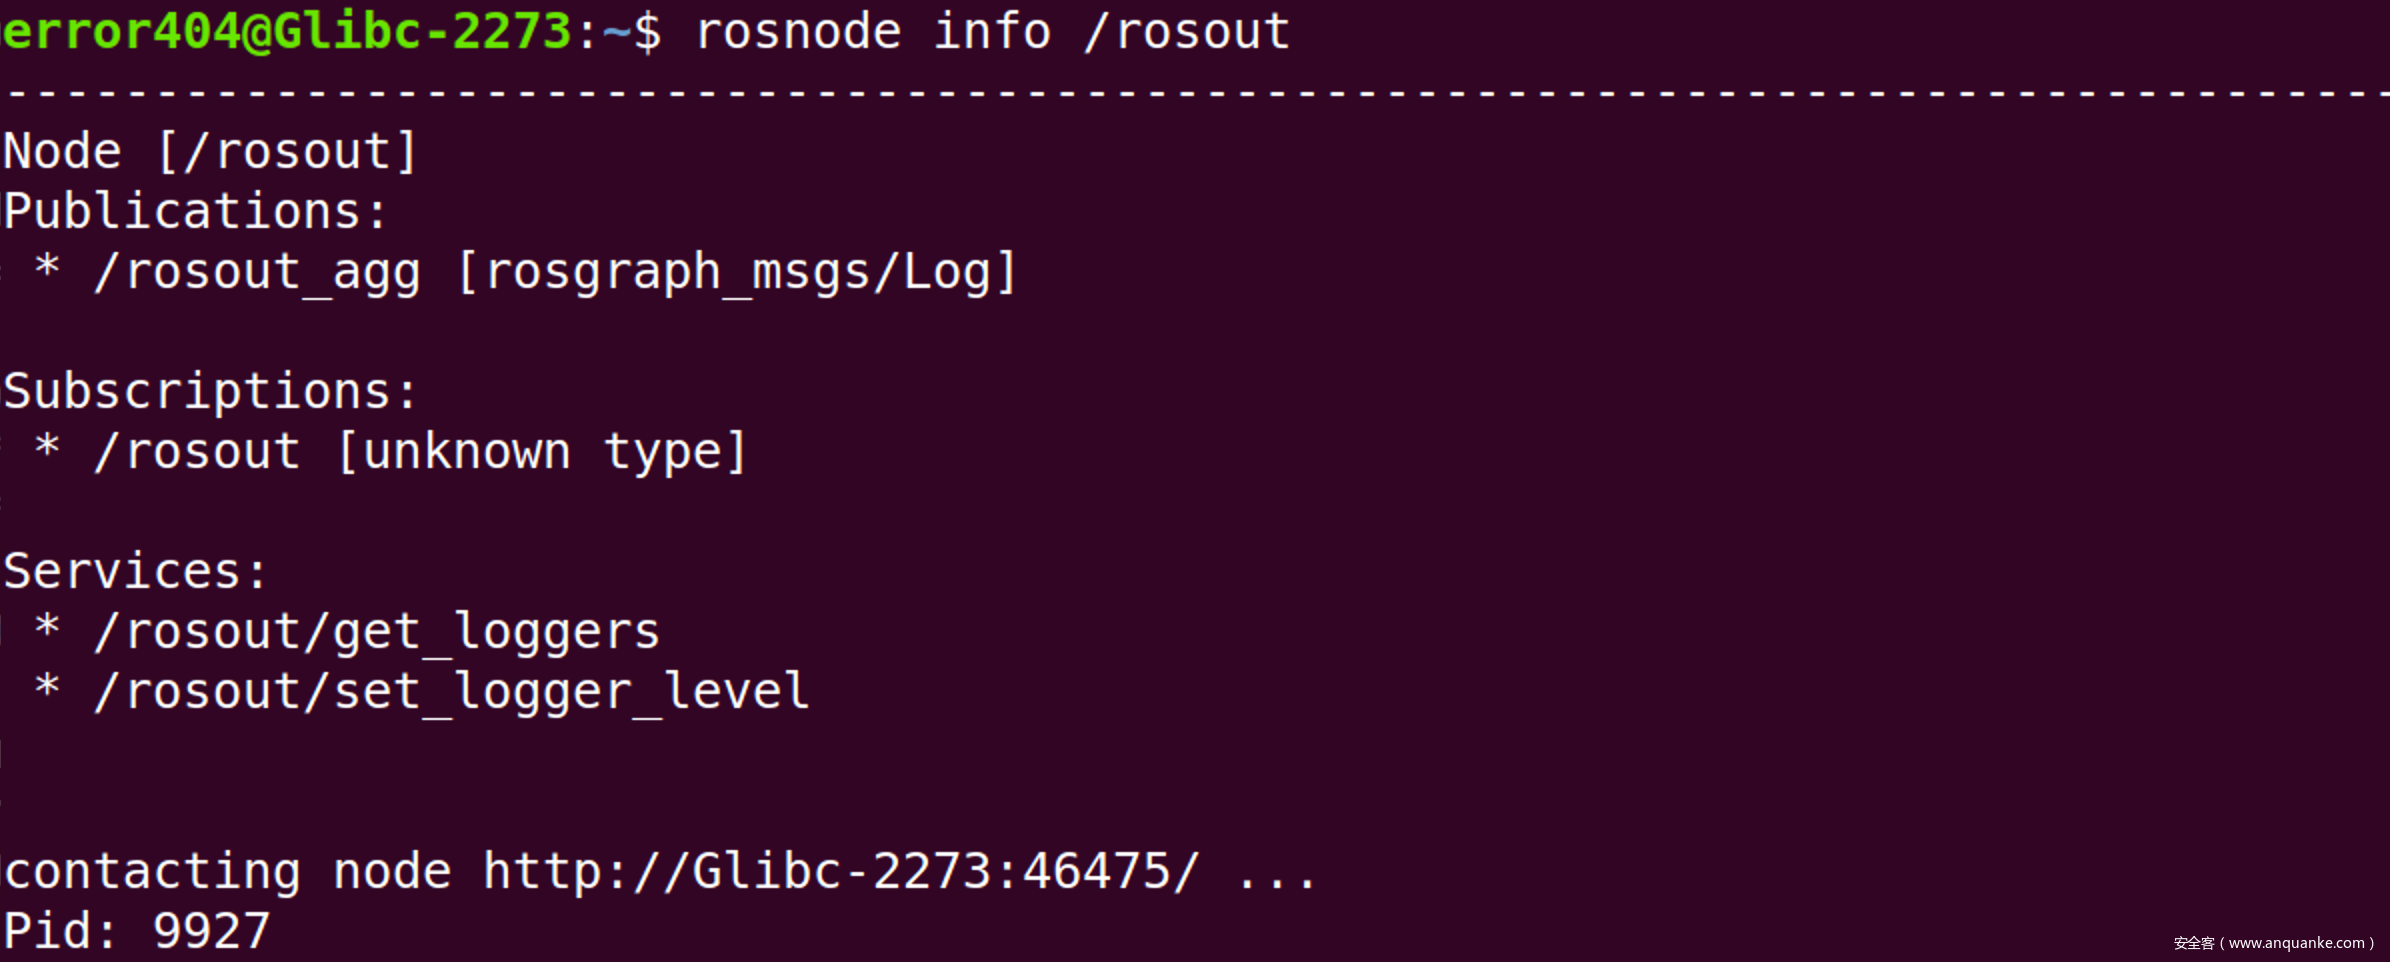The image size is (2390, 962).
Task: Select the Publications: header
Action: click(x=195, y=212)
